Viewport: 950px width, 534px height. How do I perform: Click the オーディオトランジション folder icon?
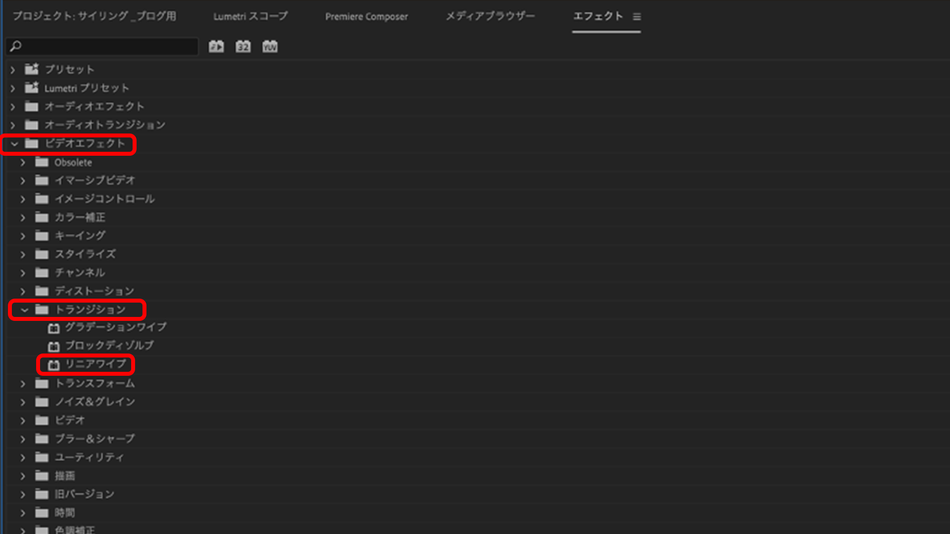pyautogui.click(x=32, y=125)
